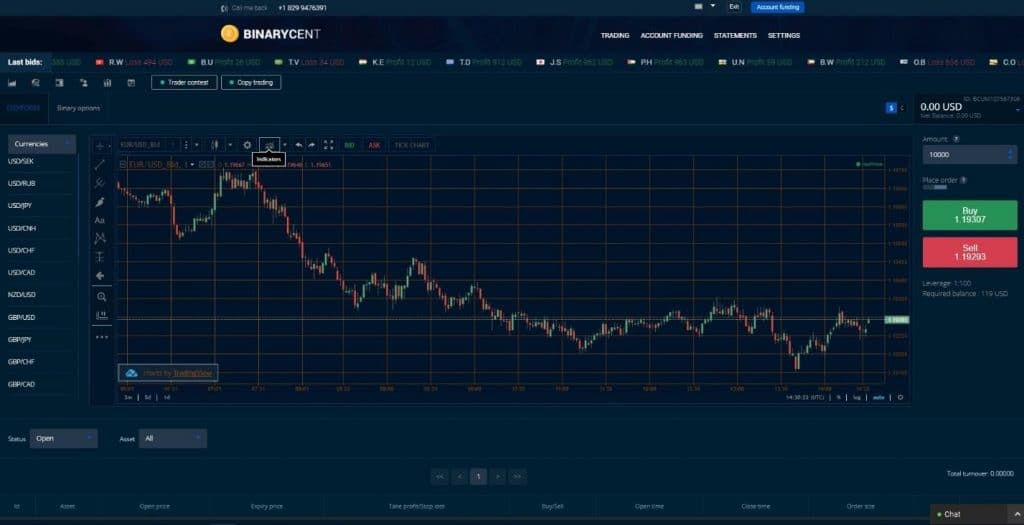Activate the zoom-in magnifier tool
The image size is (1024, 525).
pyautogui.click(x=99, y=296)
